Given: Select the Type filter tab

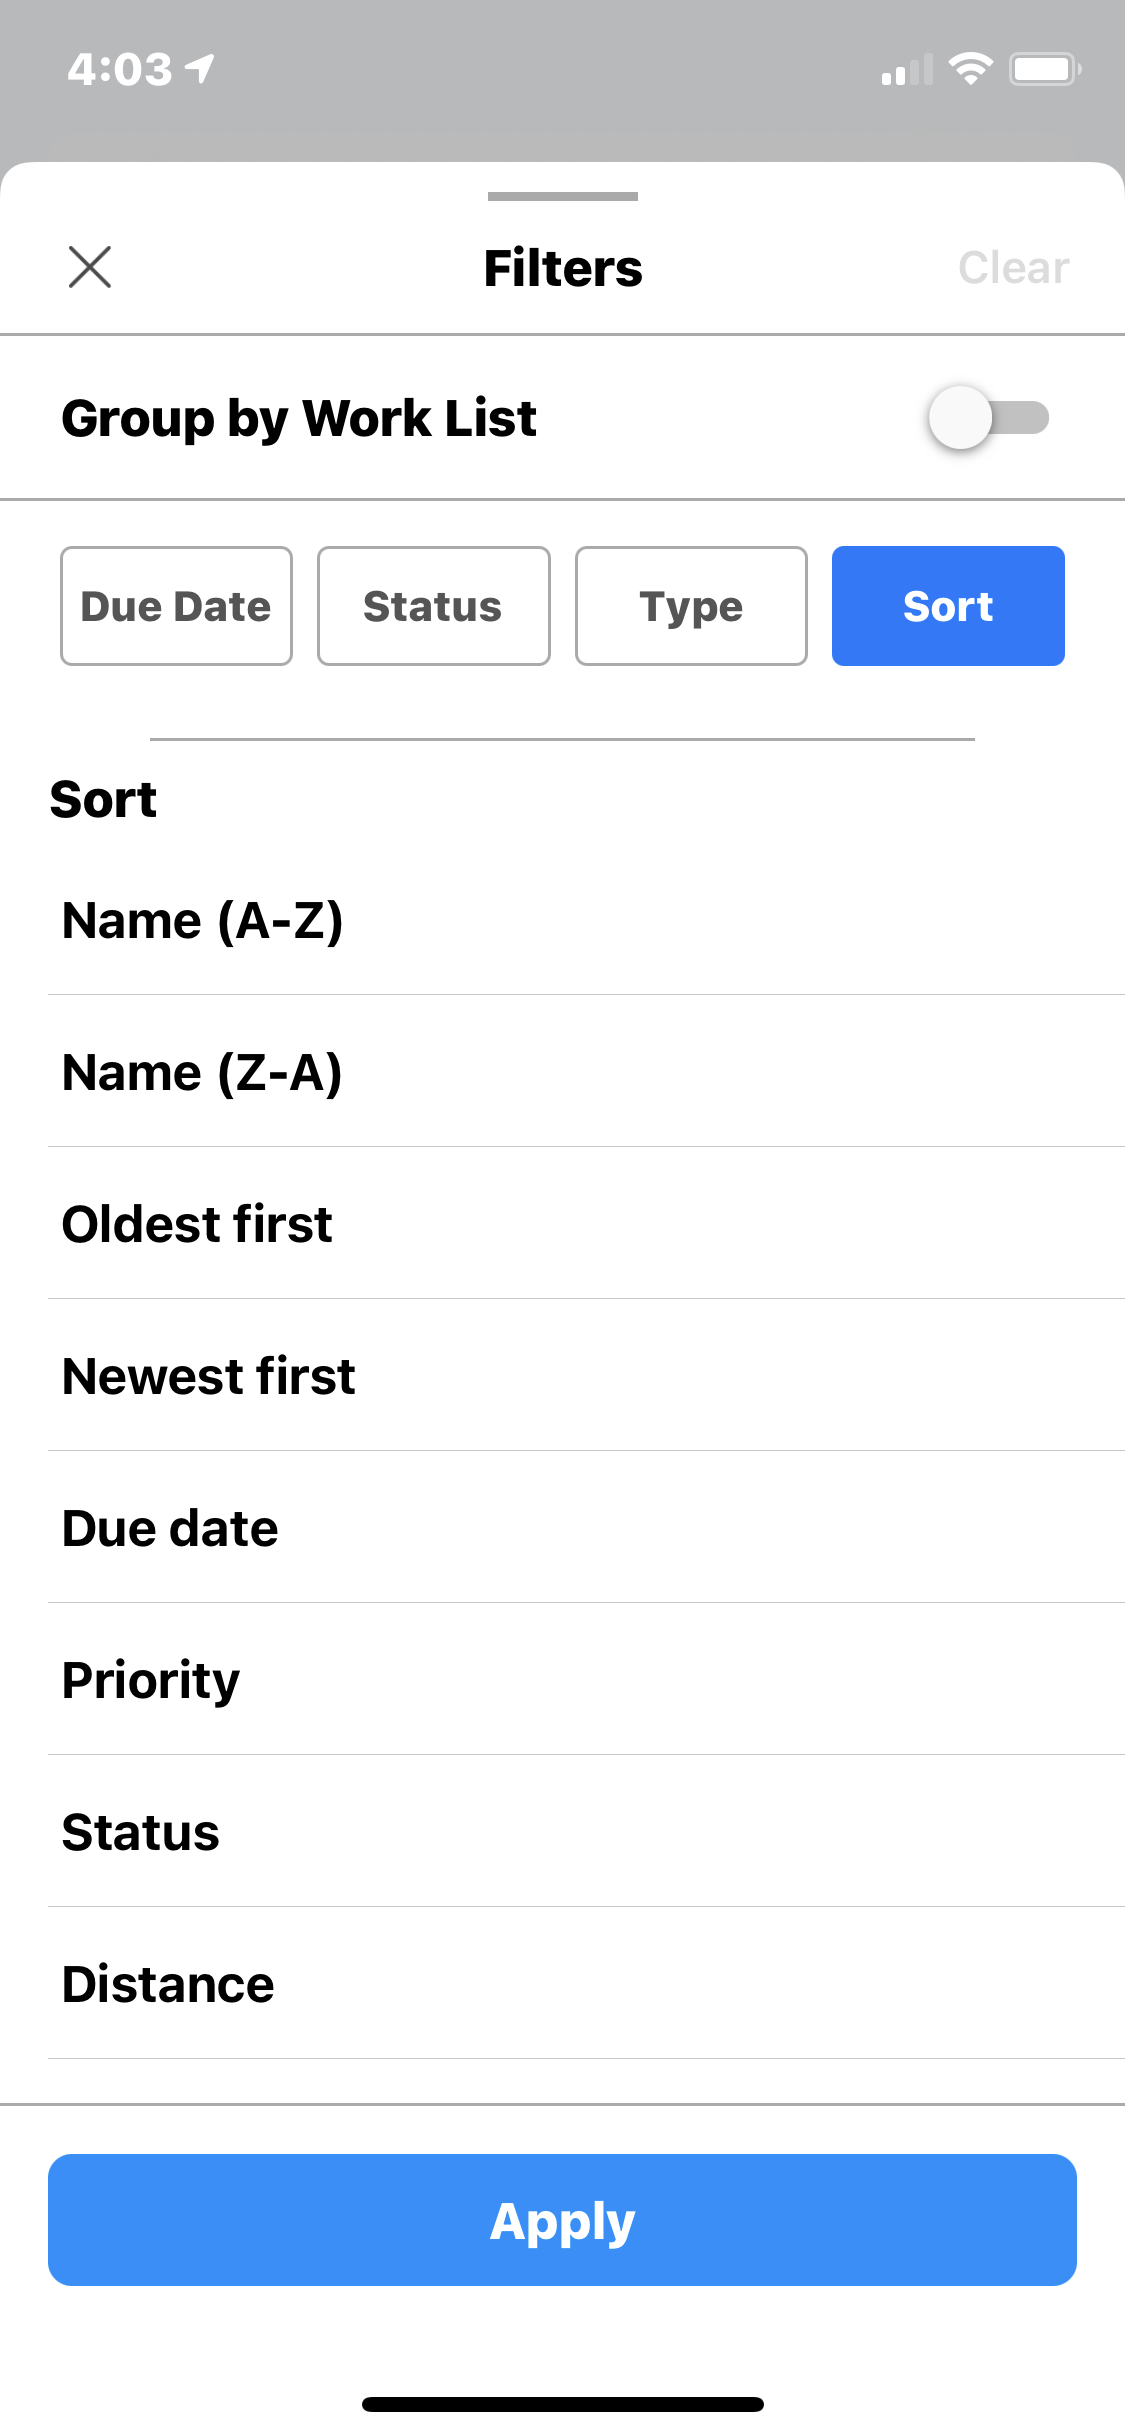Looking at the screenshot, I should (x=691, y=606).
